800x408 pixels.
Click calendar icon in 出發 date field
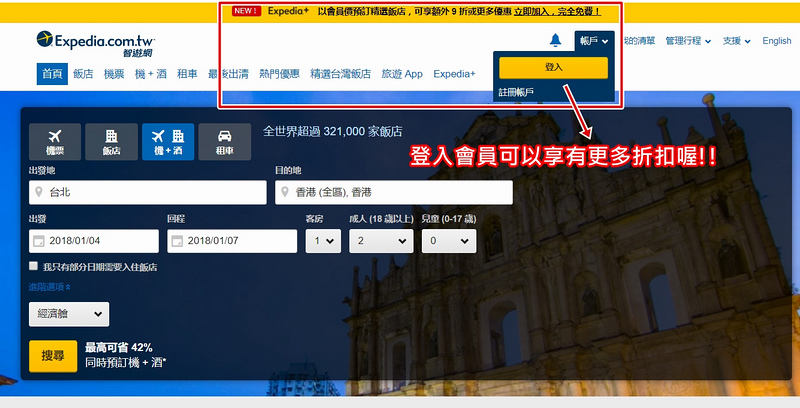[39, 241]
